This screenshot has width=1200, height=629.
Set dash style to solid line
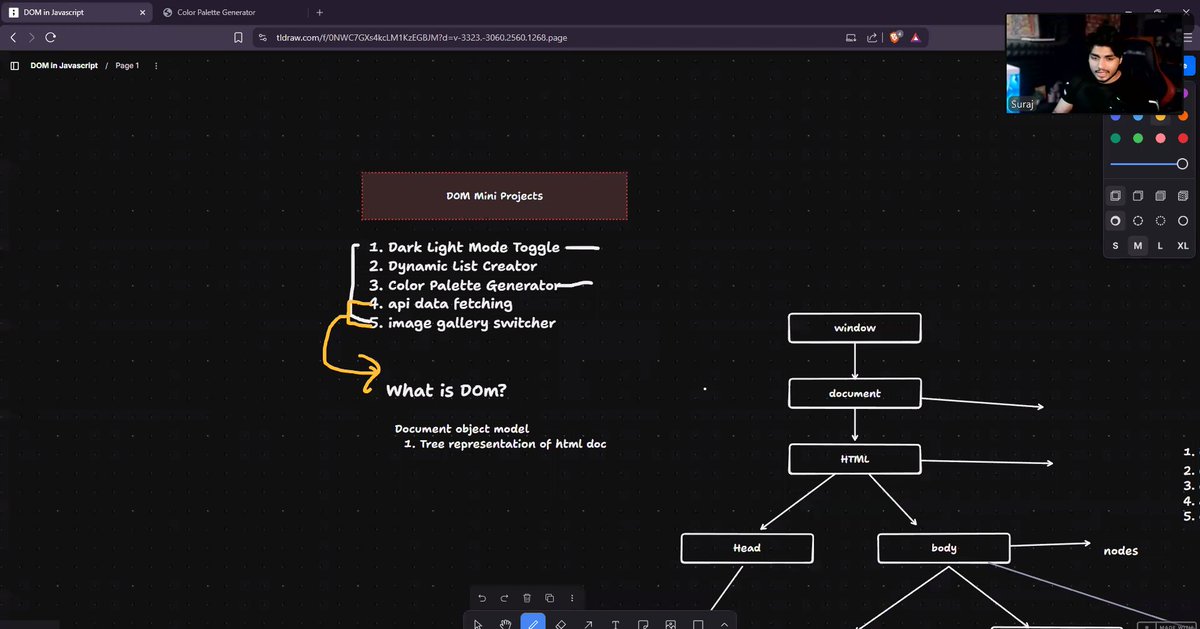click(x=1183, y=221)
